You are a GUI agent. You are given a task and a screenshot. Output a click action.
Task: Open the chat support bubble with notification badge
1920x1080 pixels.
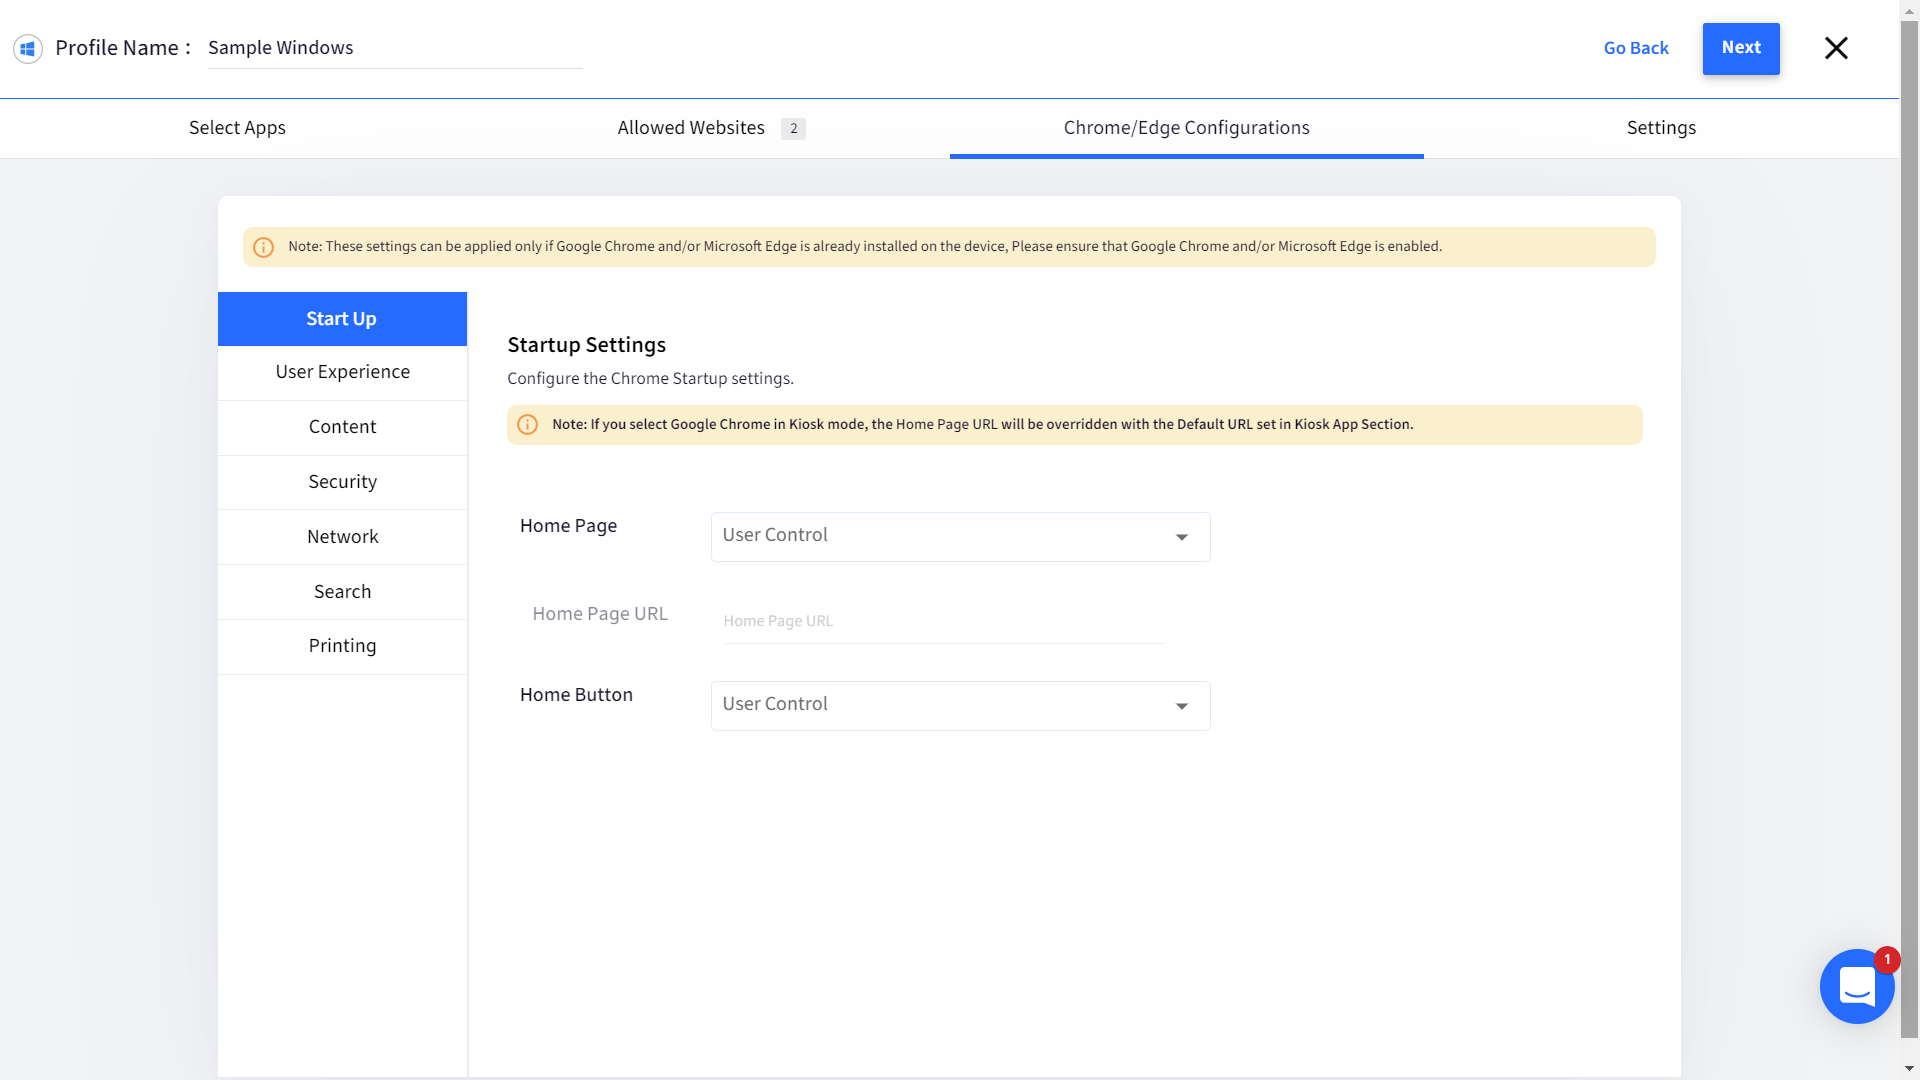coord(1857,987)
